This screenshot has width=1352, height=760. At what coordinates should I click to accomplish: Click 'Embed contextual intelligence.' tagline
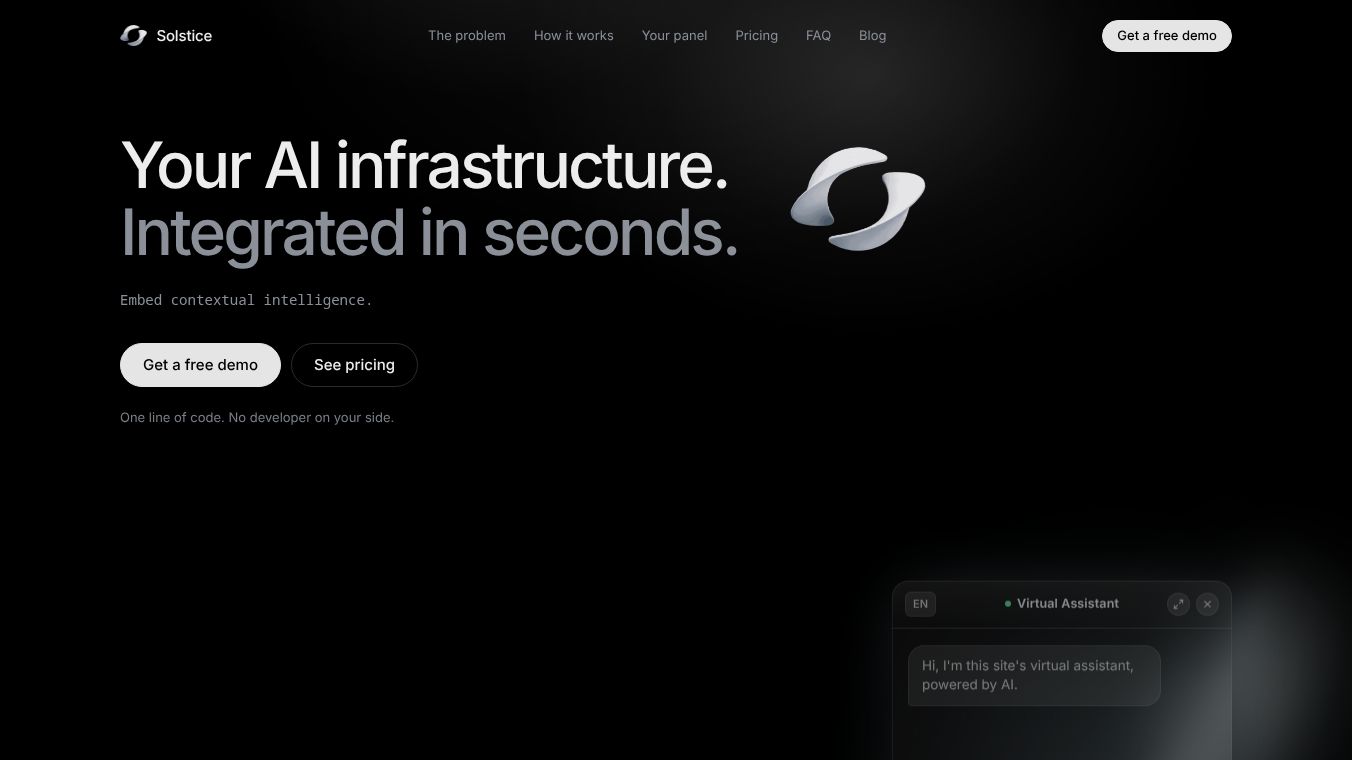click(246, 300)
